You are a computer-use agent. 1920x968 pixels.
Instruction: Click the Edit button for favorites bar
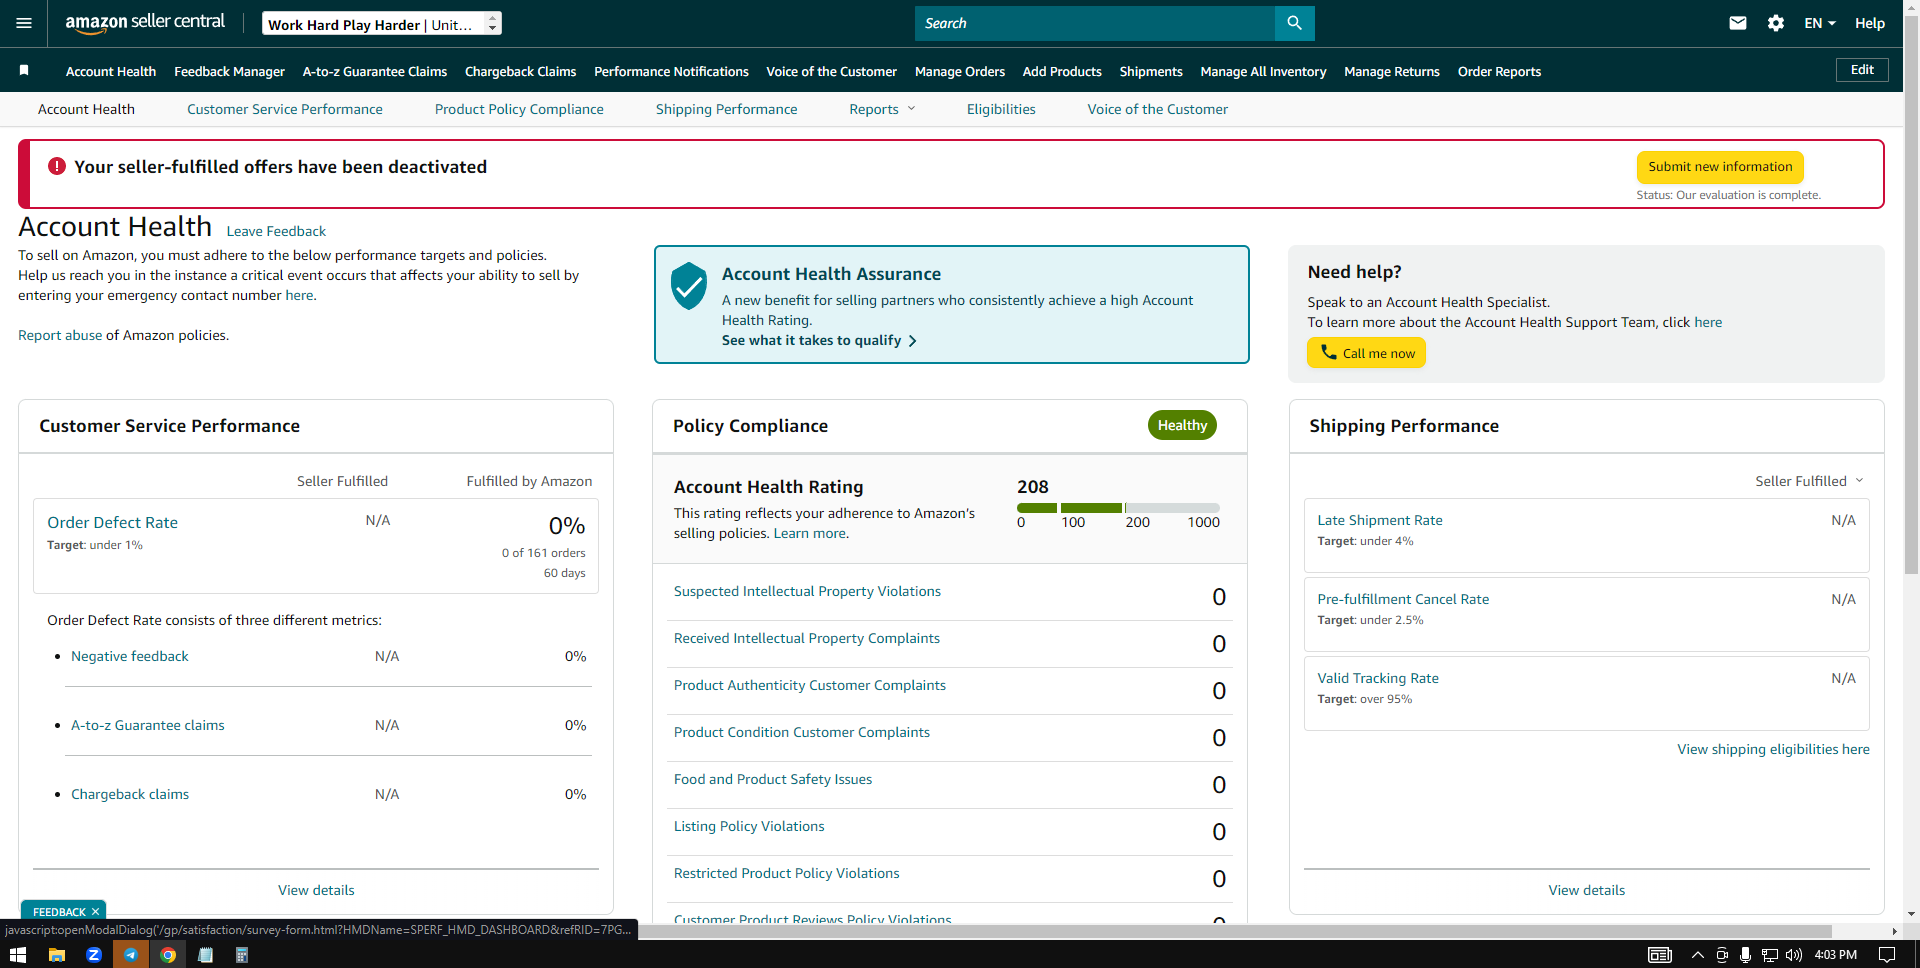[x=1862, y=70]
